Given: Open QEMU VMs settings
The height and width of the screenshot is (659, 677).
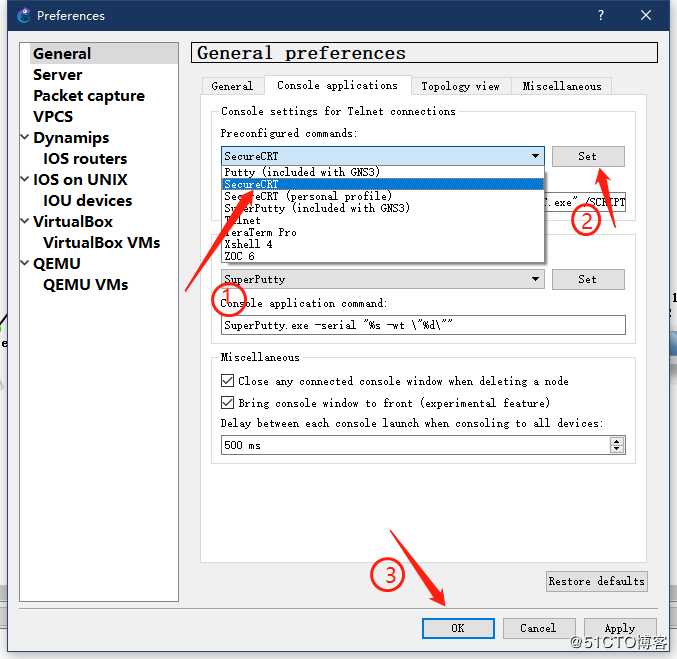Looking at the screenshot, I should (85, 285).
